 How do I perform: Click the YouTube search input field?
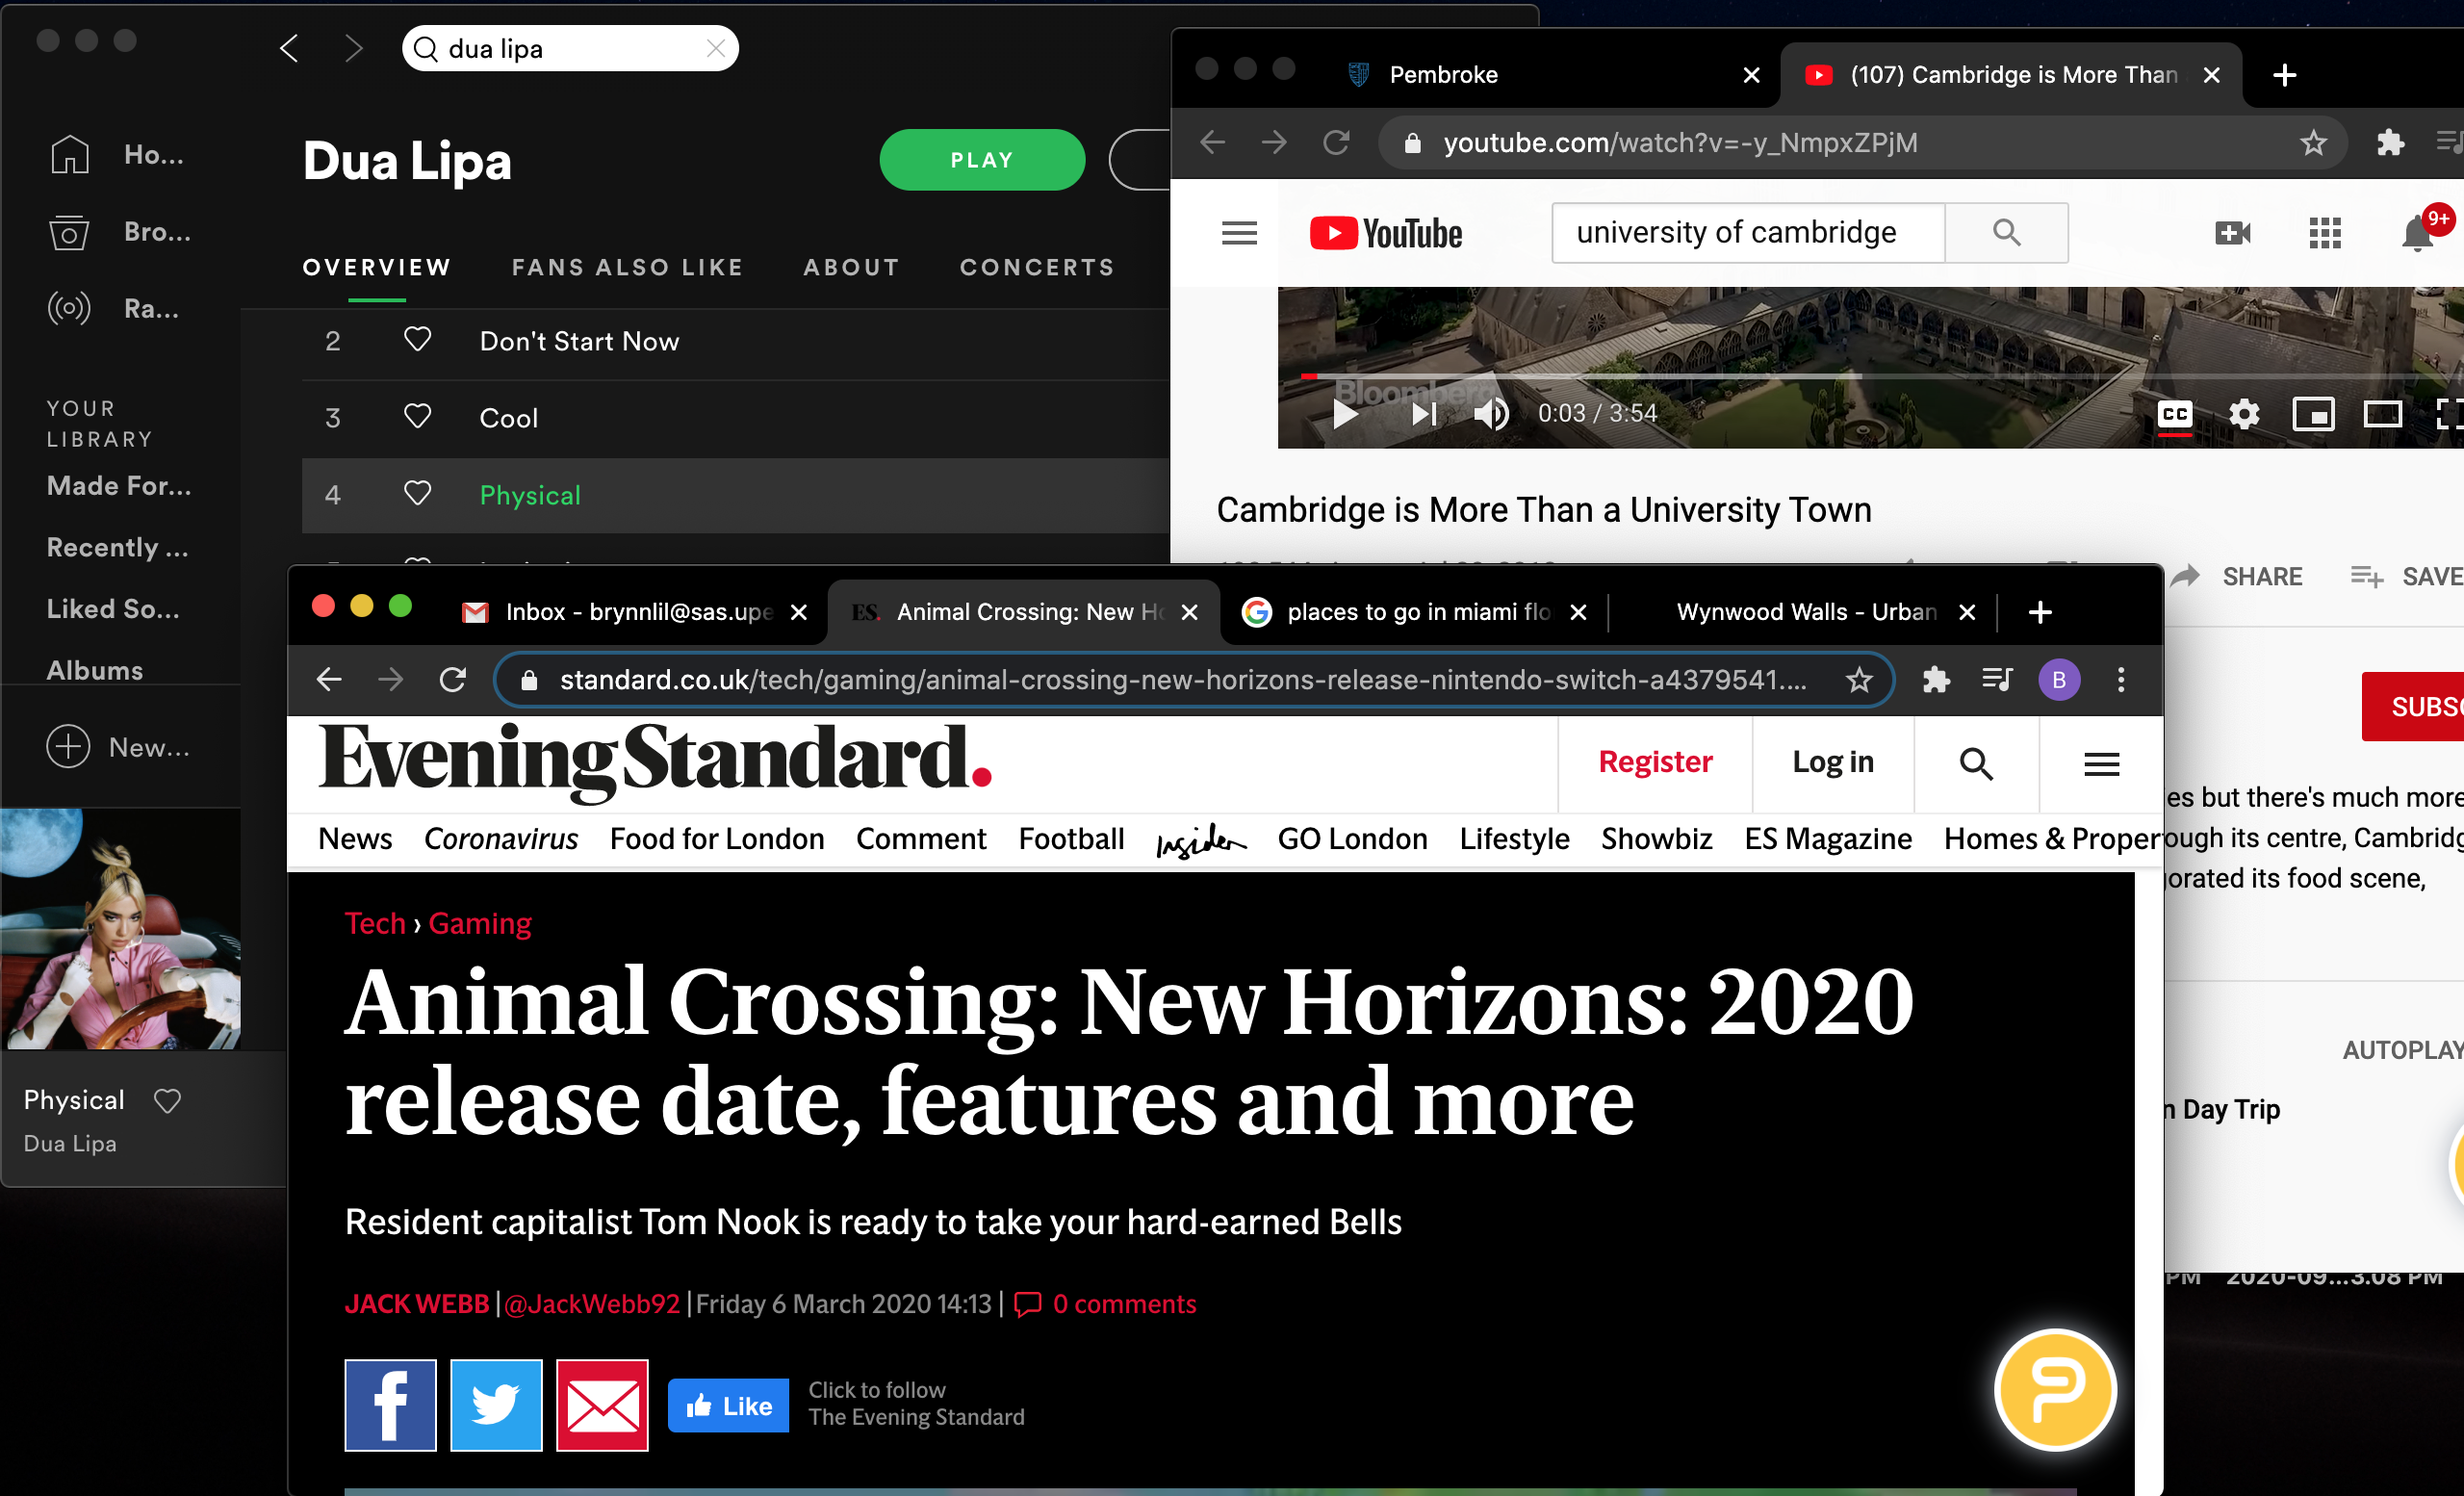[x=1748, y=233]
